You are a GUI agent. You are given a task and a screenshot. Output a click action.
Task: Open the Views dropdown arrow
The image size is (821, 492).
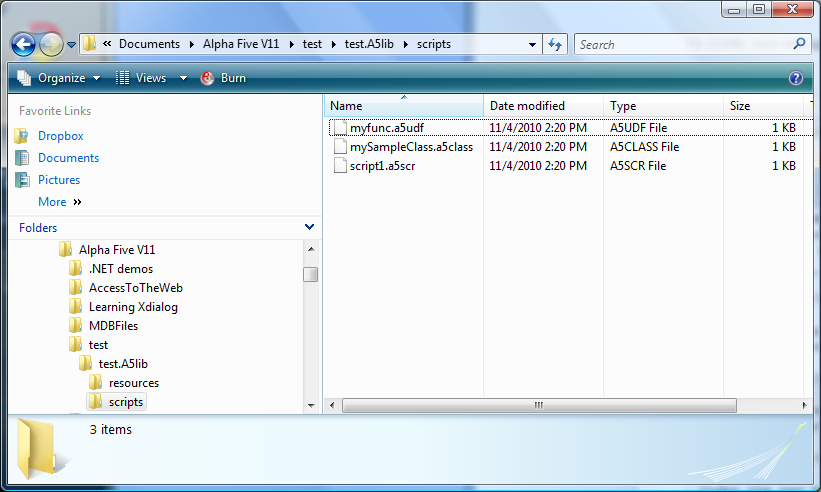183,79
